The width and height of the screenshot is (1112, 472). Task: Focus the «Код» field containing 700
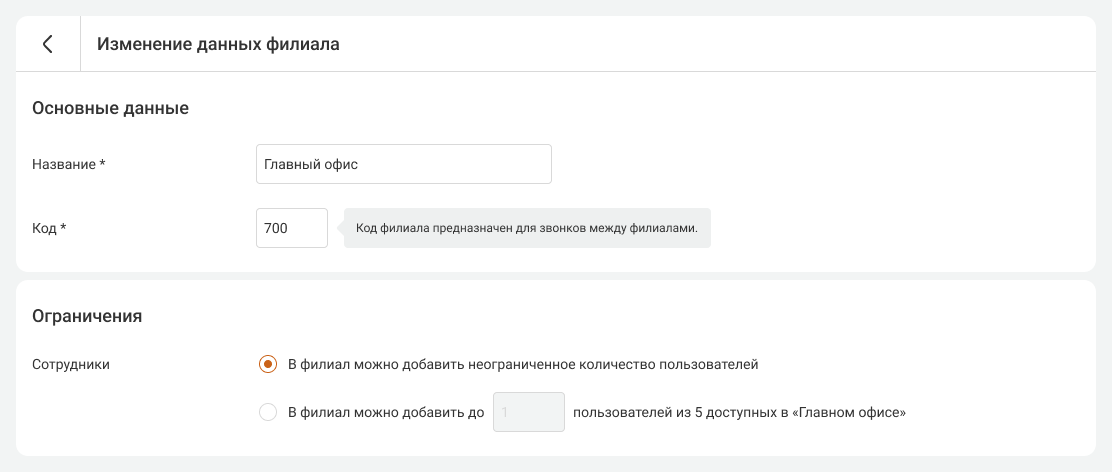pyautogui.click(x=291, y=228)
